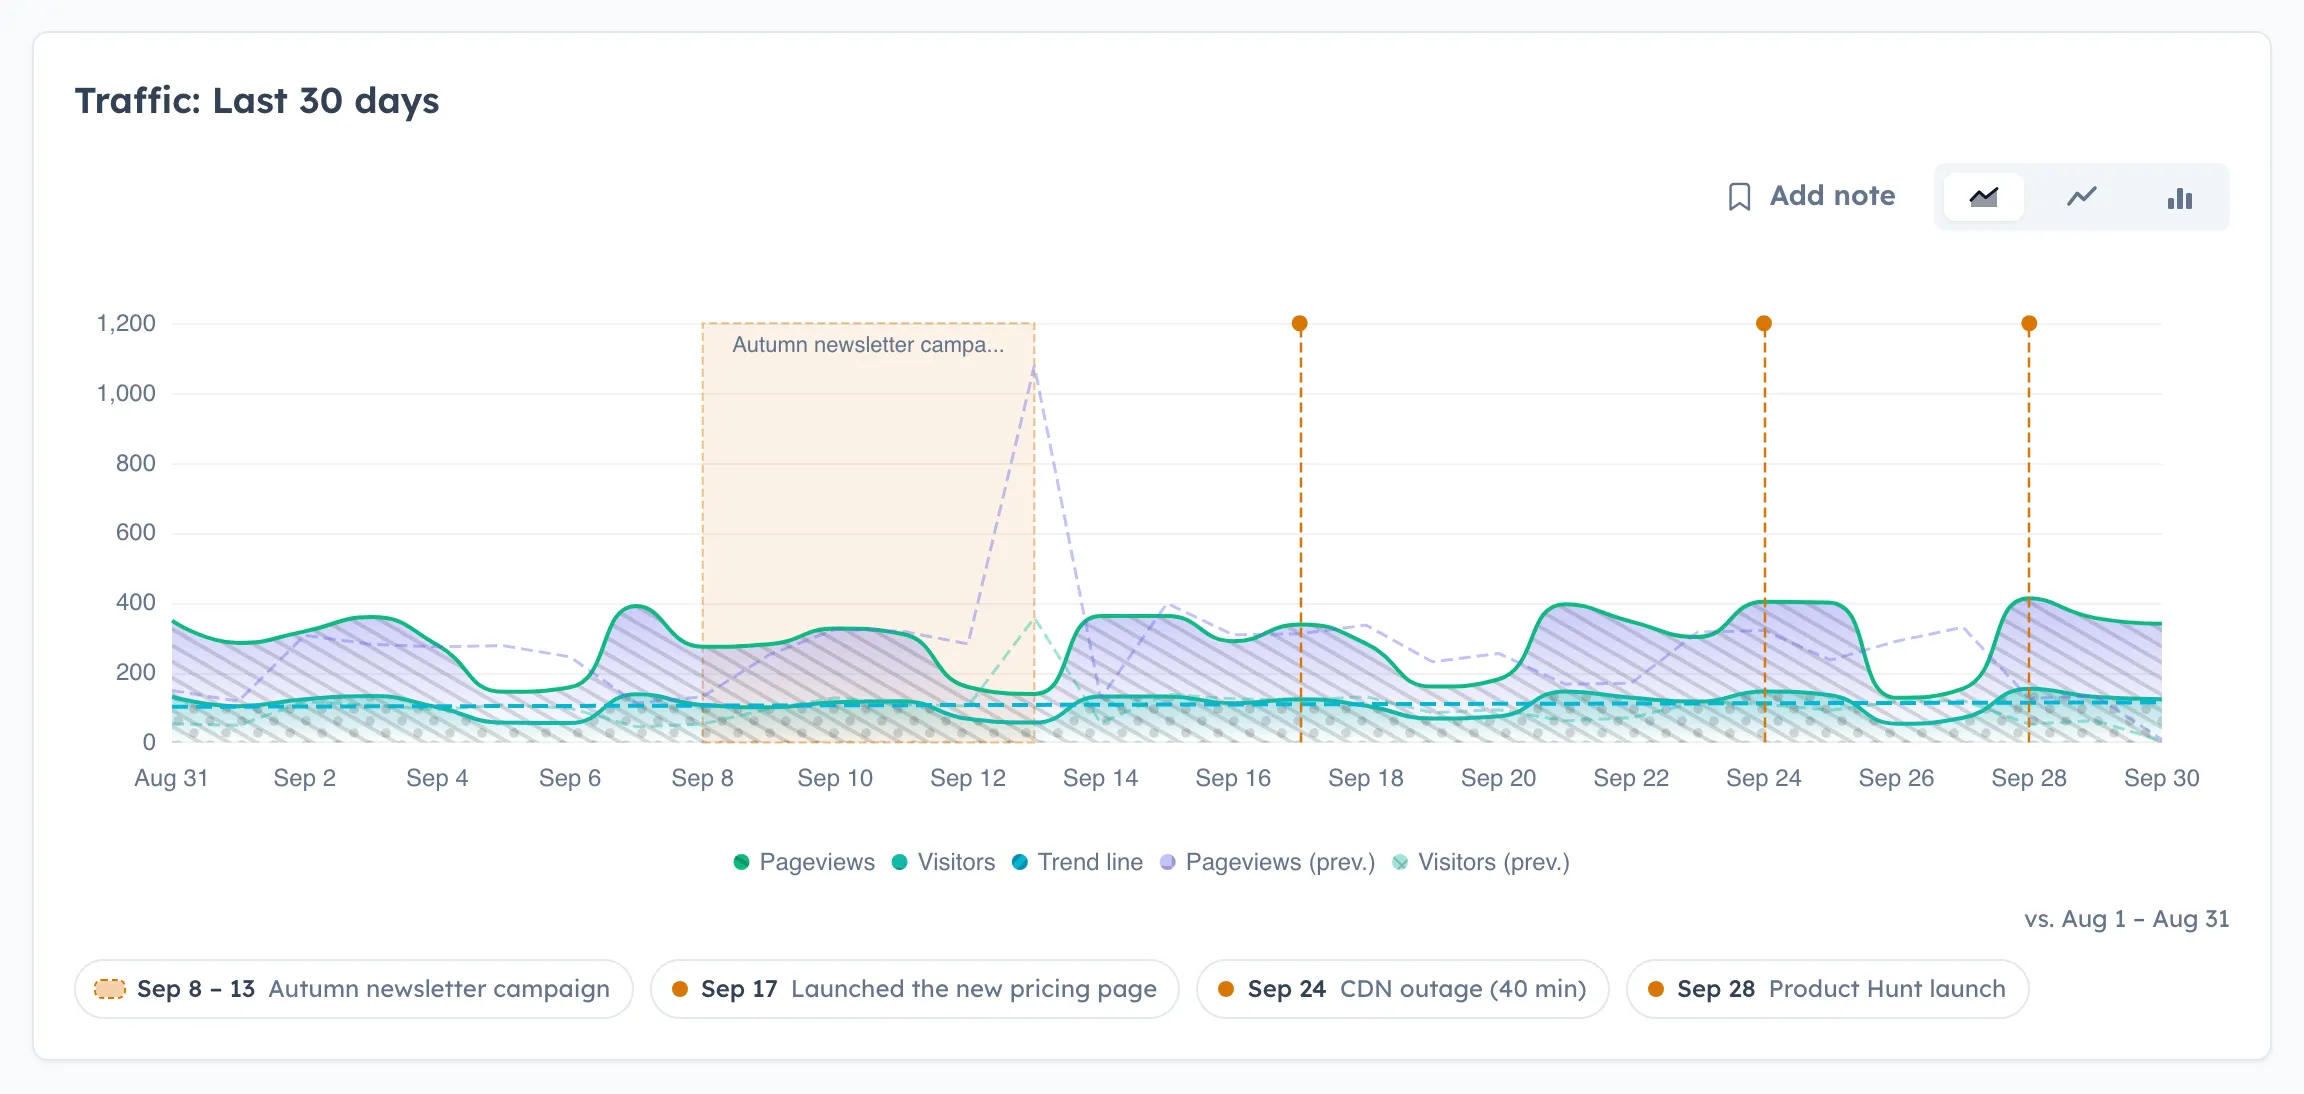Click the Add note bookmark icon
The height and width of the screenshot is (1094, 2304).
click(1739, 196)
